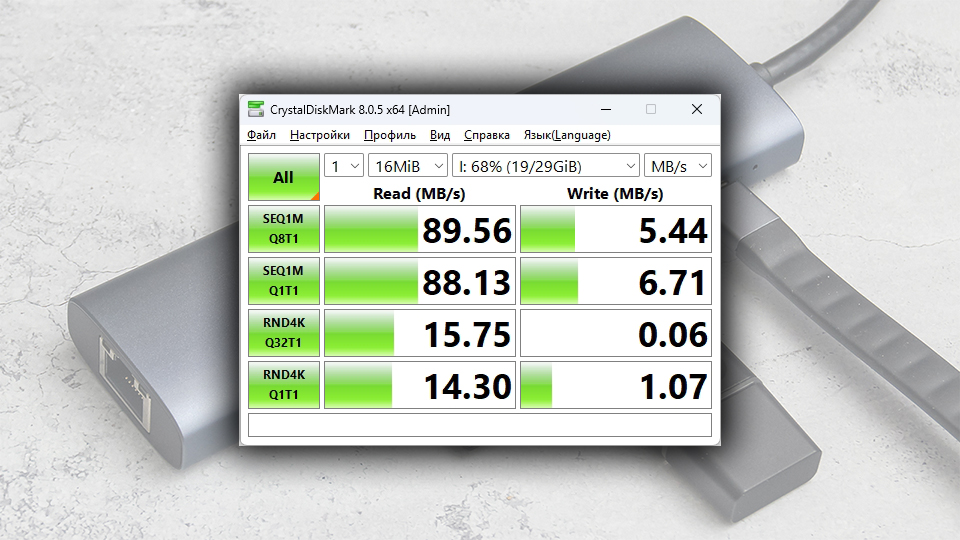Close the CrystalDiskMark window
Image resolution: width=960 pixels, height=540 pixels.
[697, 110]
